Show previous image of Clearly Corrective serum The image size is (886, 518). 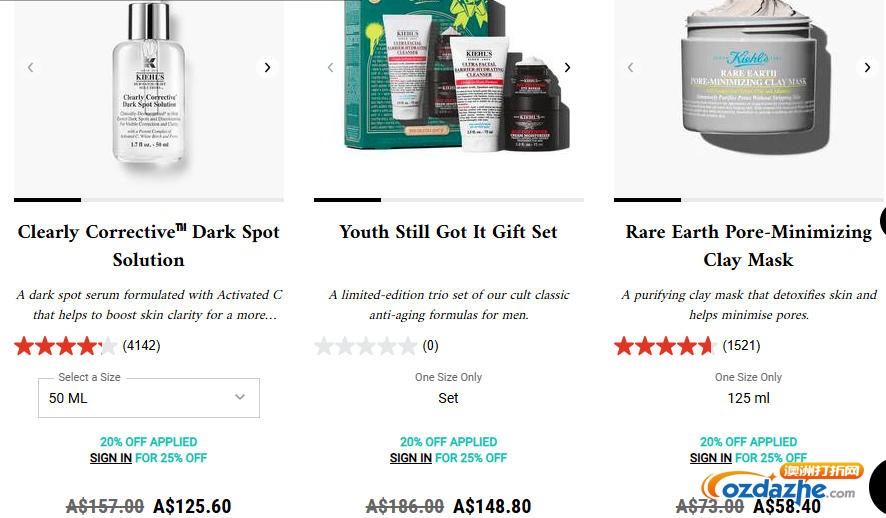[x=31, y=67]
